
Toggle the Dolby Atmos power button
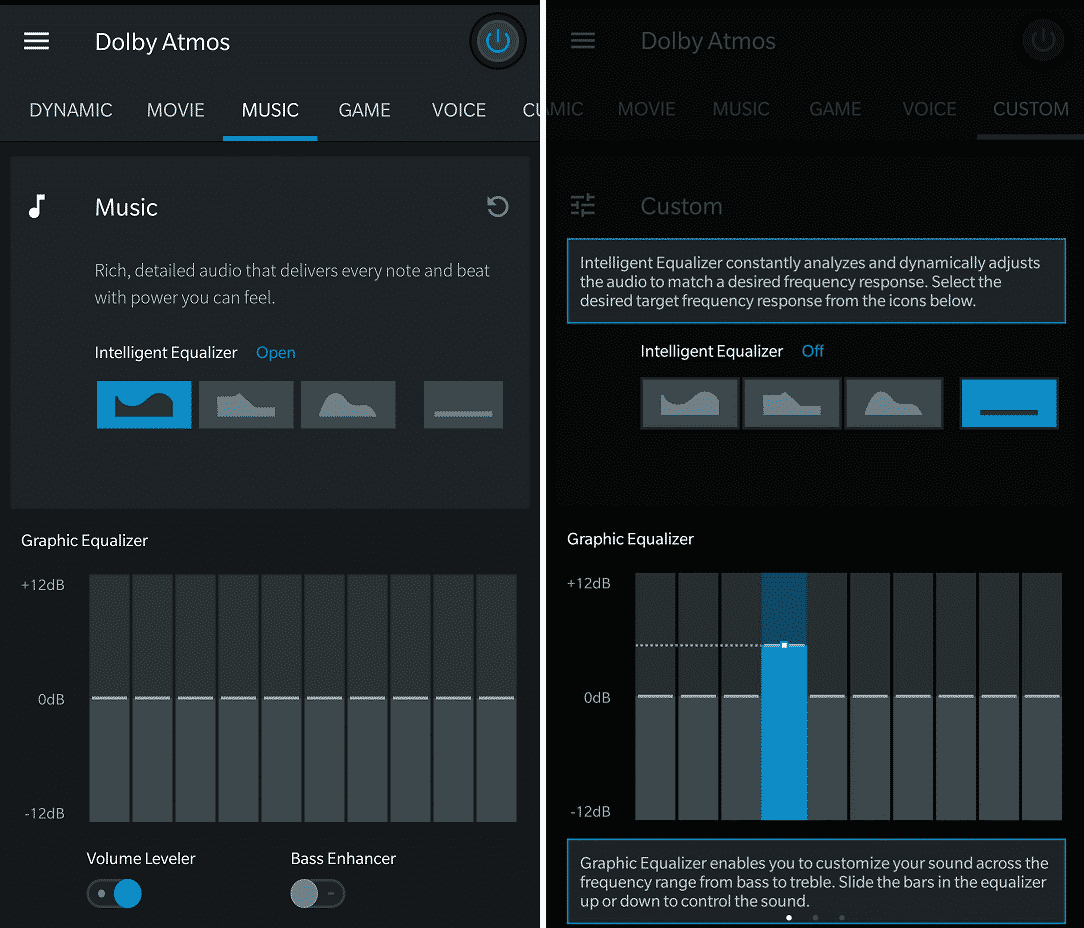point(497,41)
